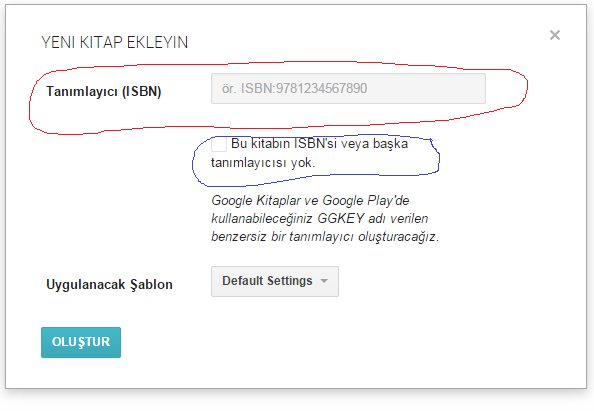Click the OLUŞTUR button
Screen dimensions: 594x411
pos(81,342)
